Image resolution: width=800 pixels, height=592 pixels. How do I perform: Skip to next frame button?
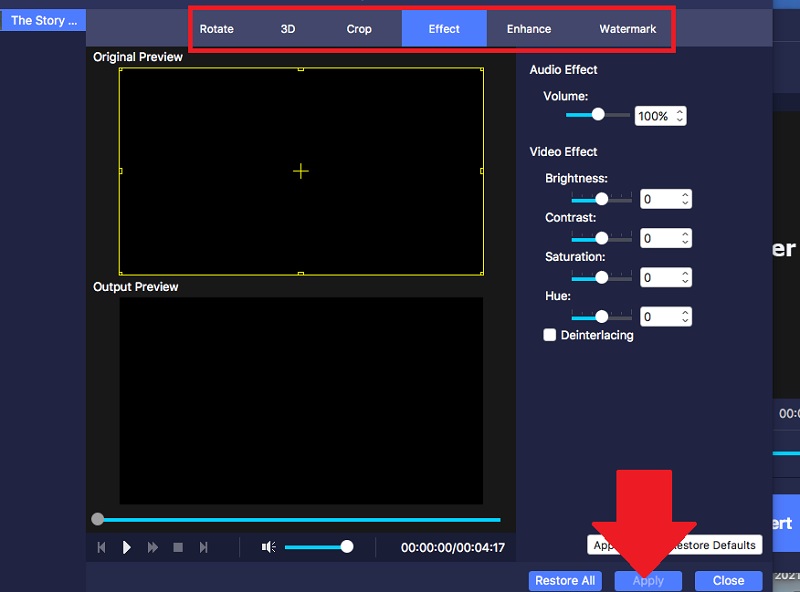click(x=204, y=548)
